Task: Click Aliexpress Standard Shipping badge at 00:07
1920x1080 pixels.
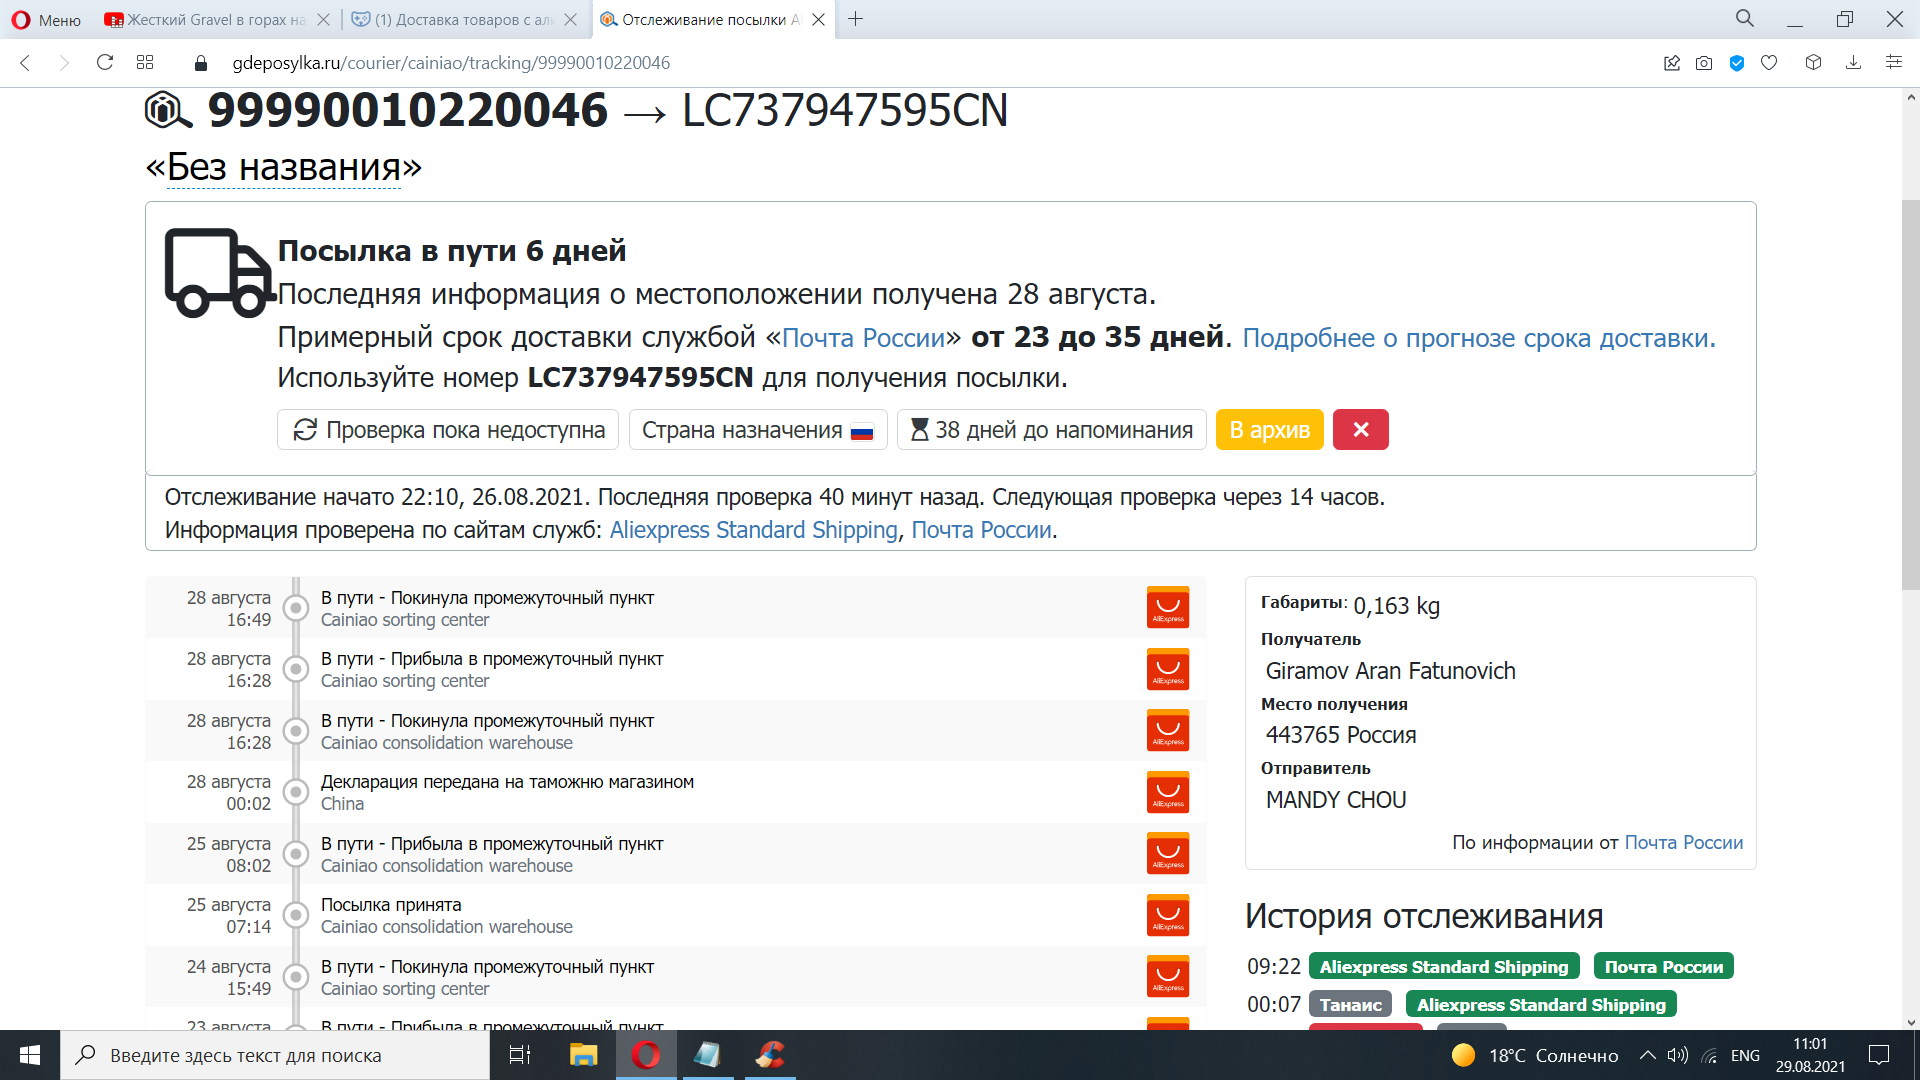Action: tap(1541, 1005)
